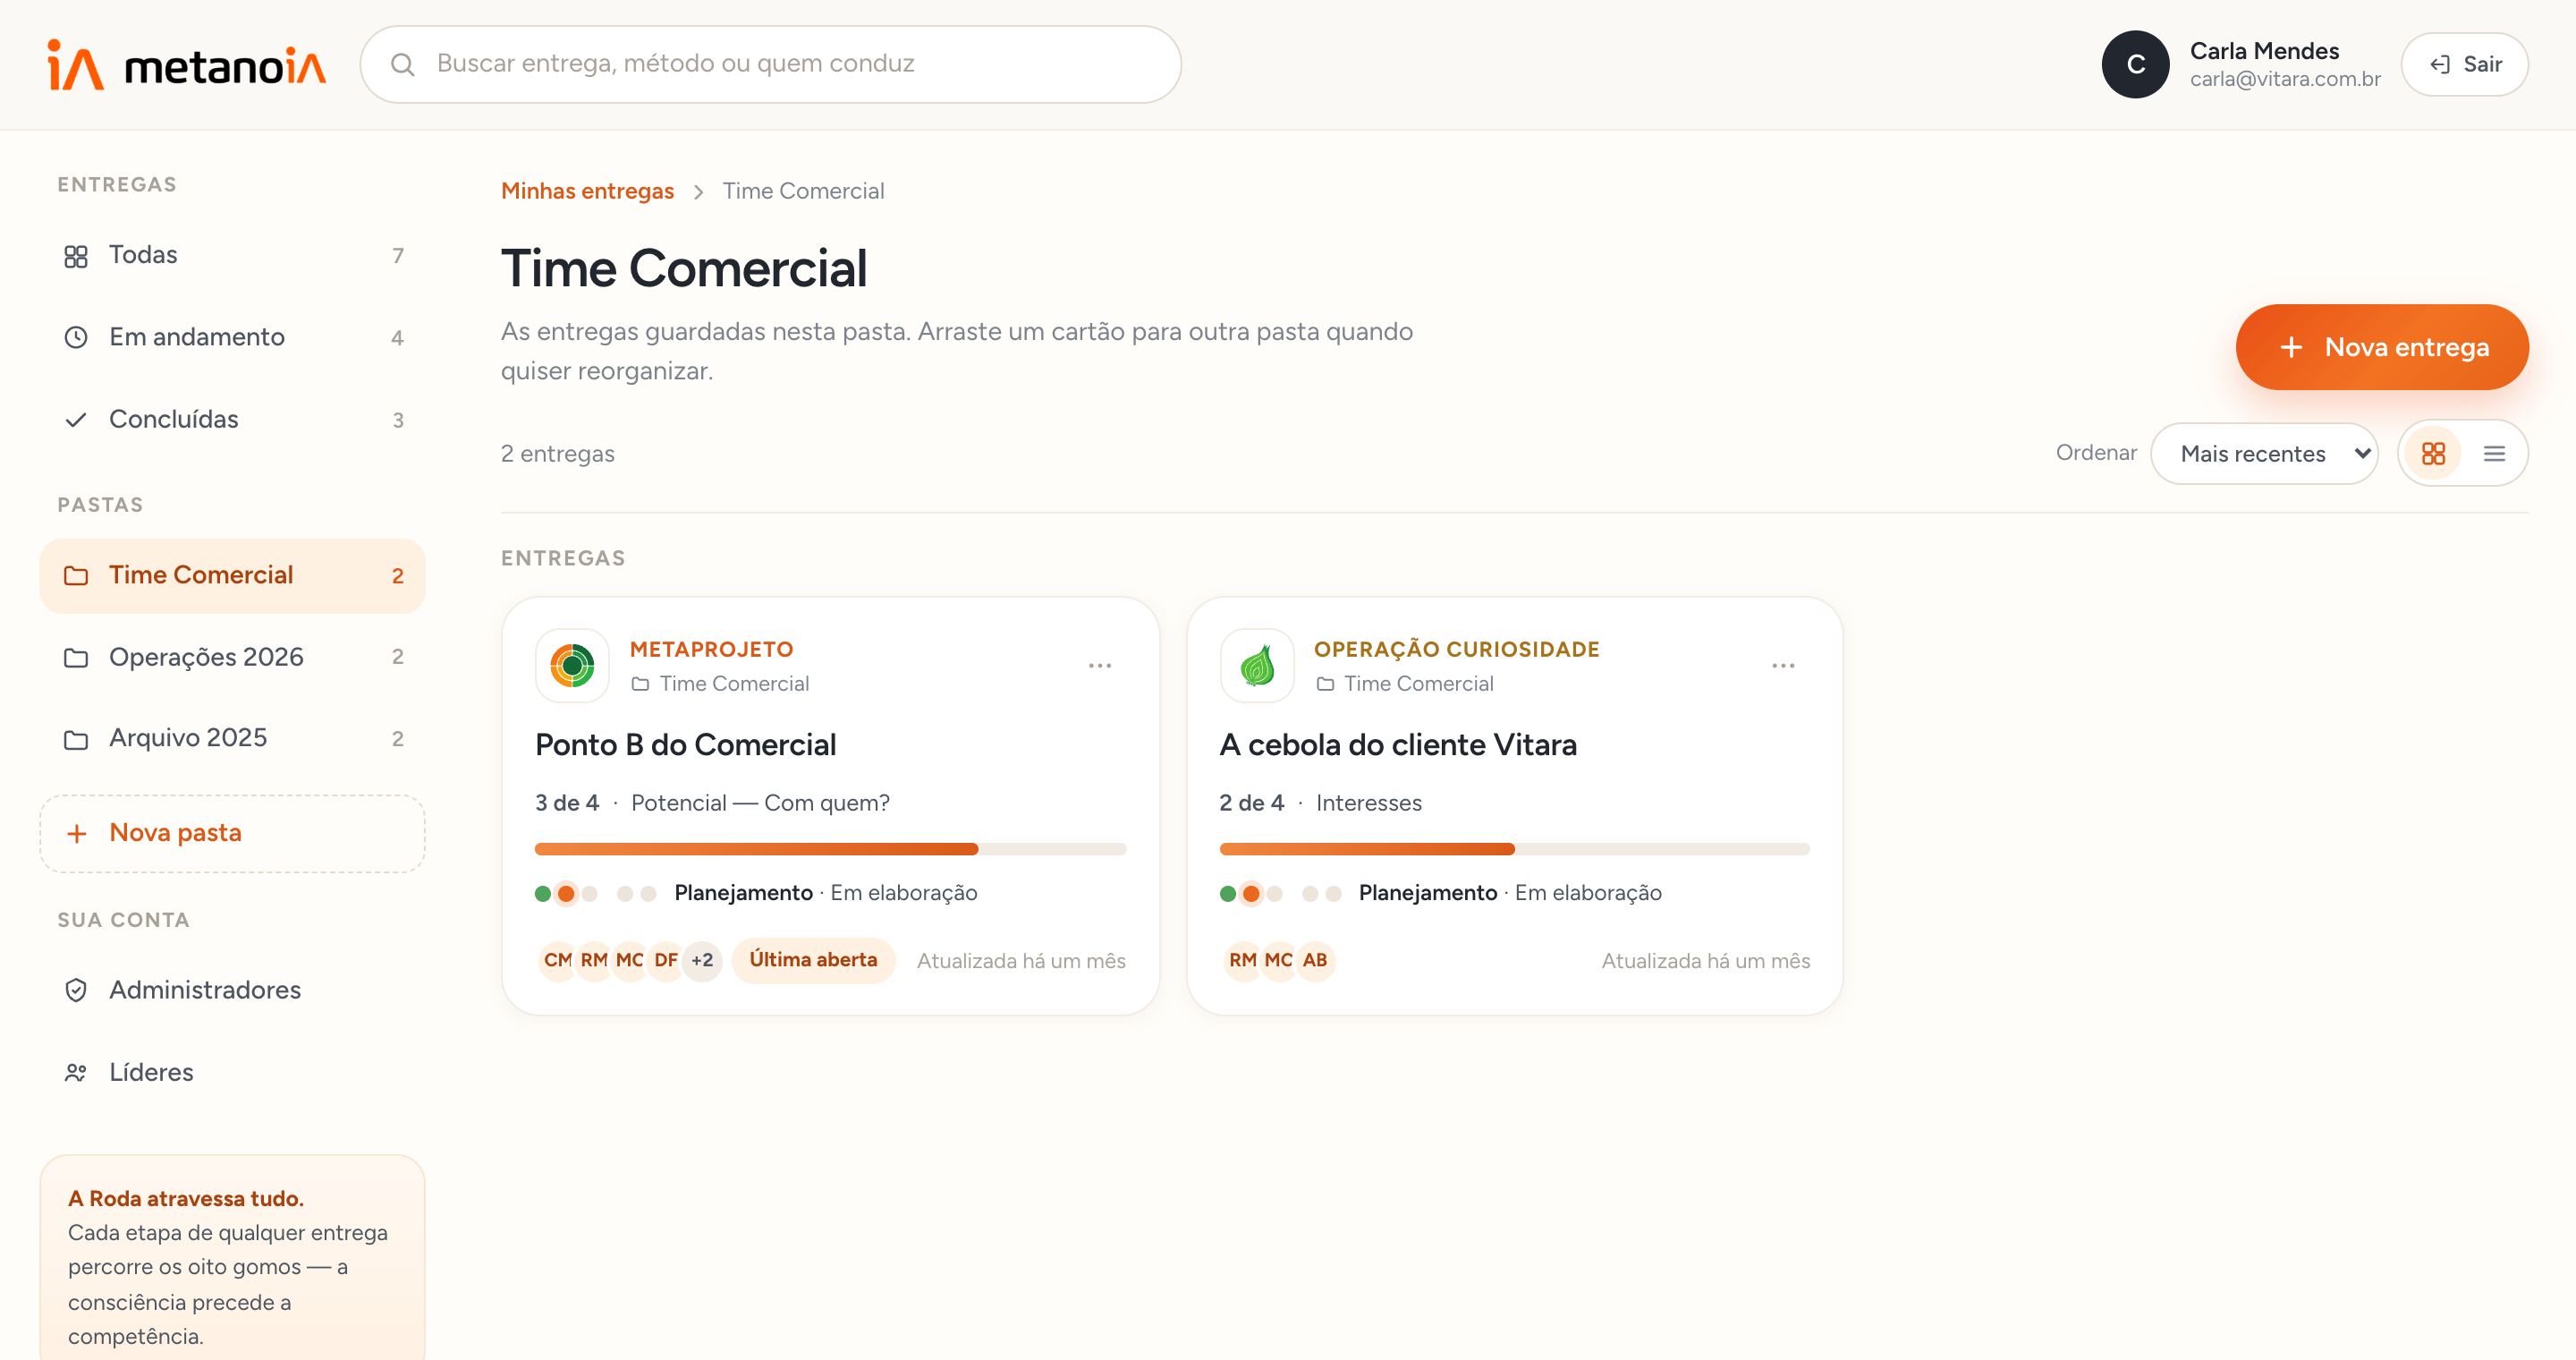Click progress bar on A cebola do cliente Vitara
This screenshot has width=2576, height=1360.
coord(1514,849)
